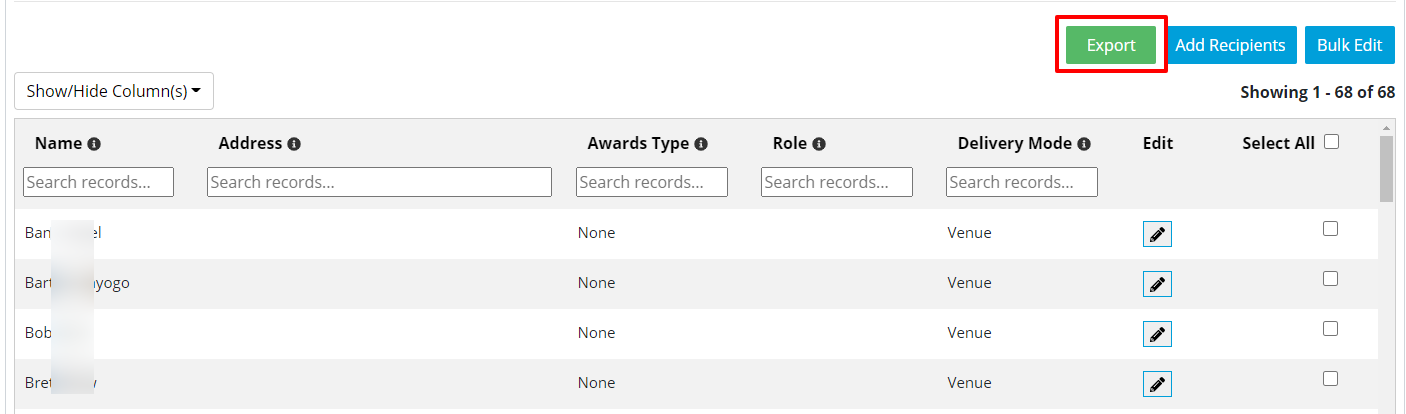The height and width of the screenshot is (414, 1406).
Task: Open the info icon beside Role
Action: click(819, 144)
